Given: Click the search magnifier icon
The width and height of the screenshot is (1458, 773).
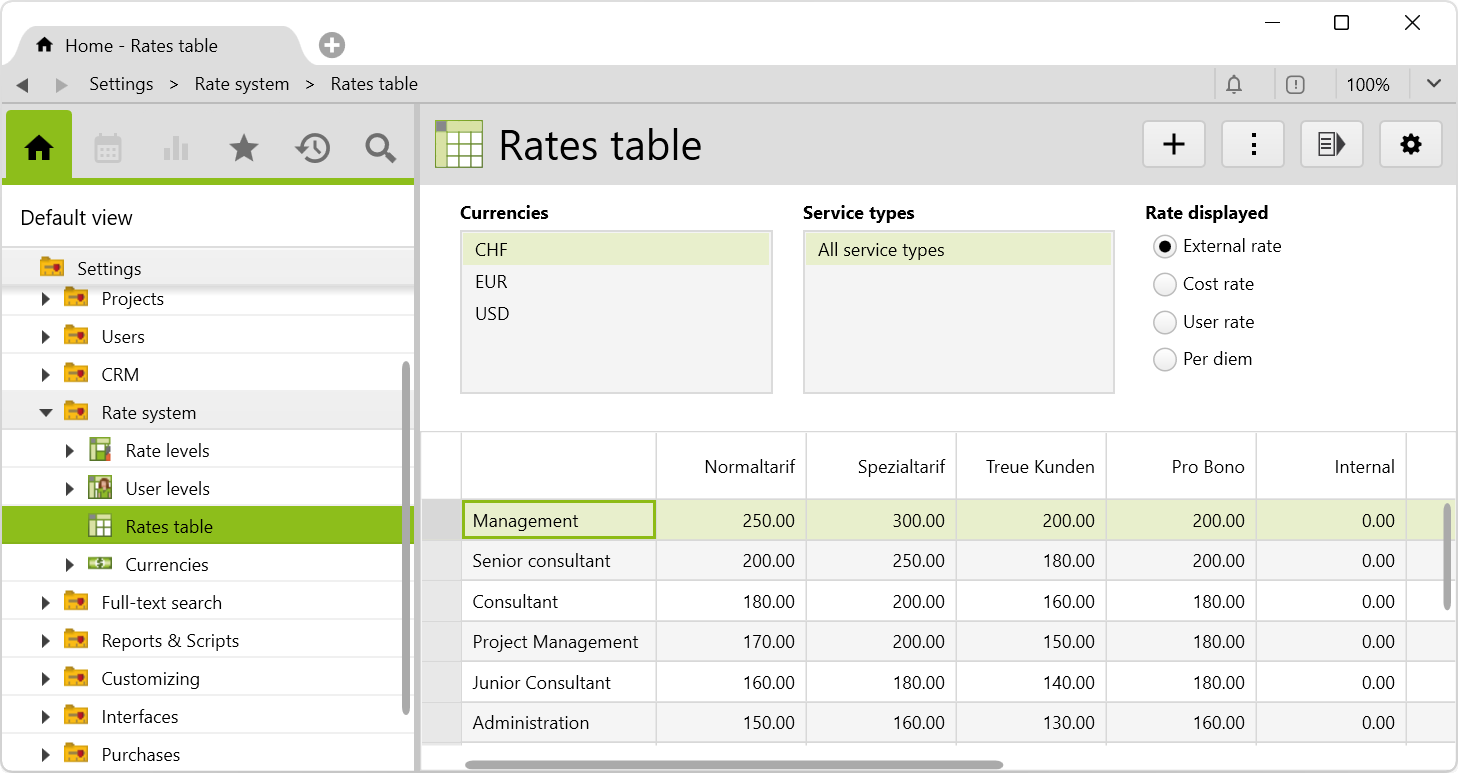Looking at the screenshot, I should click(380, 149).
